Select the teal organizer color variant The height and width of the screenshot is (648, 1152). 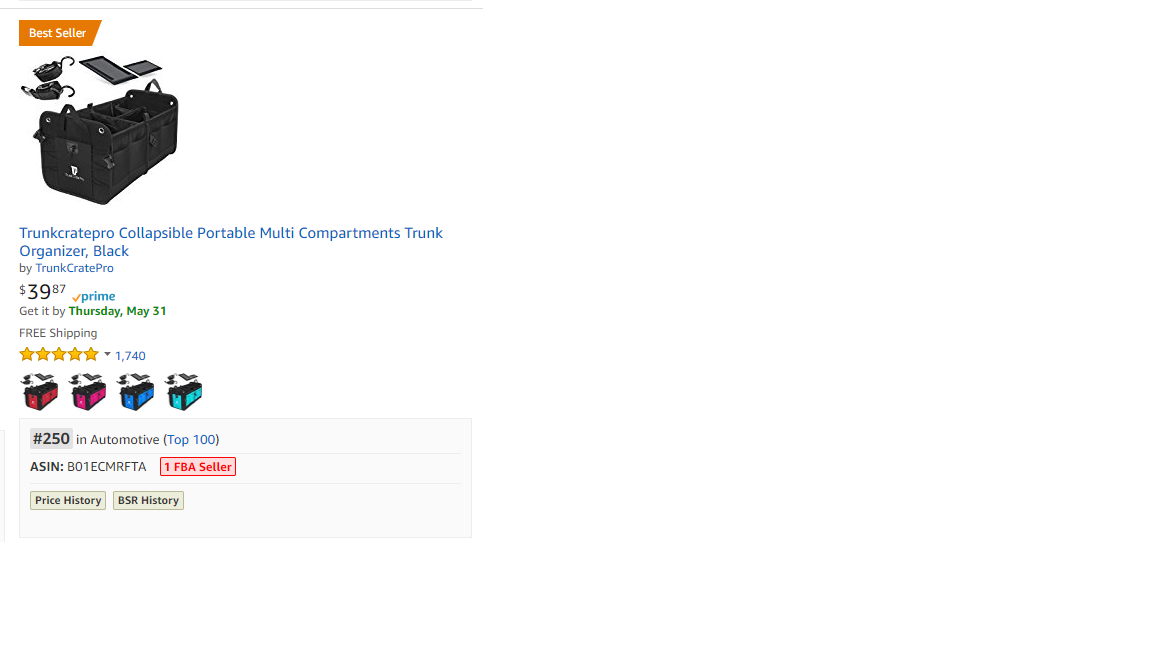coord(184,392)
